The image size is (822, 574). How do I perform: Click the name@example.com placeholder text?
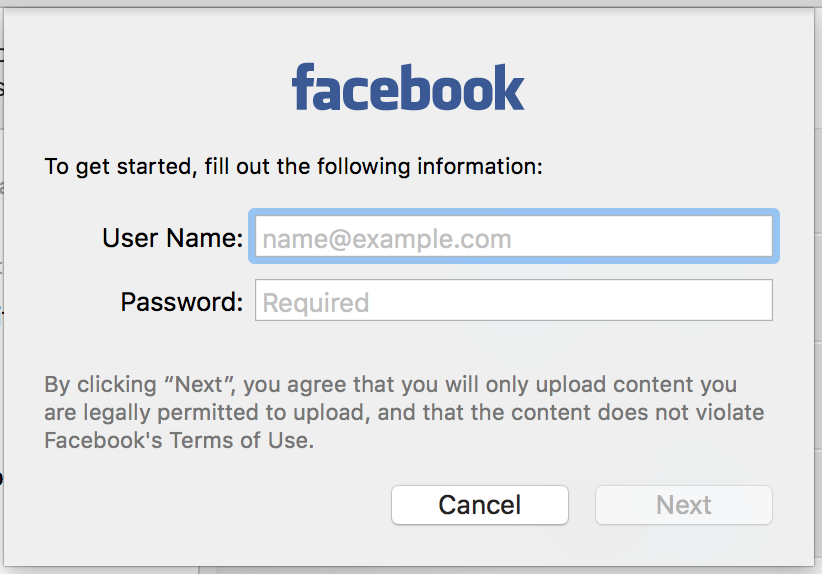click(x=387, y=239)
